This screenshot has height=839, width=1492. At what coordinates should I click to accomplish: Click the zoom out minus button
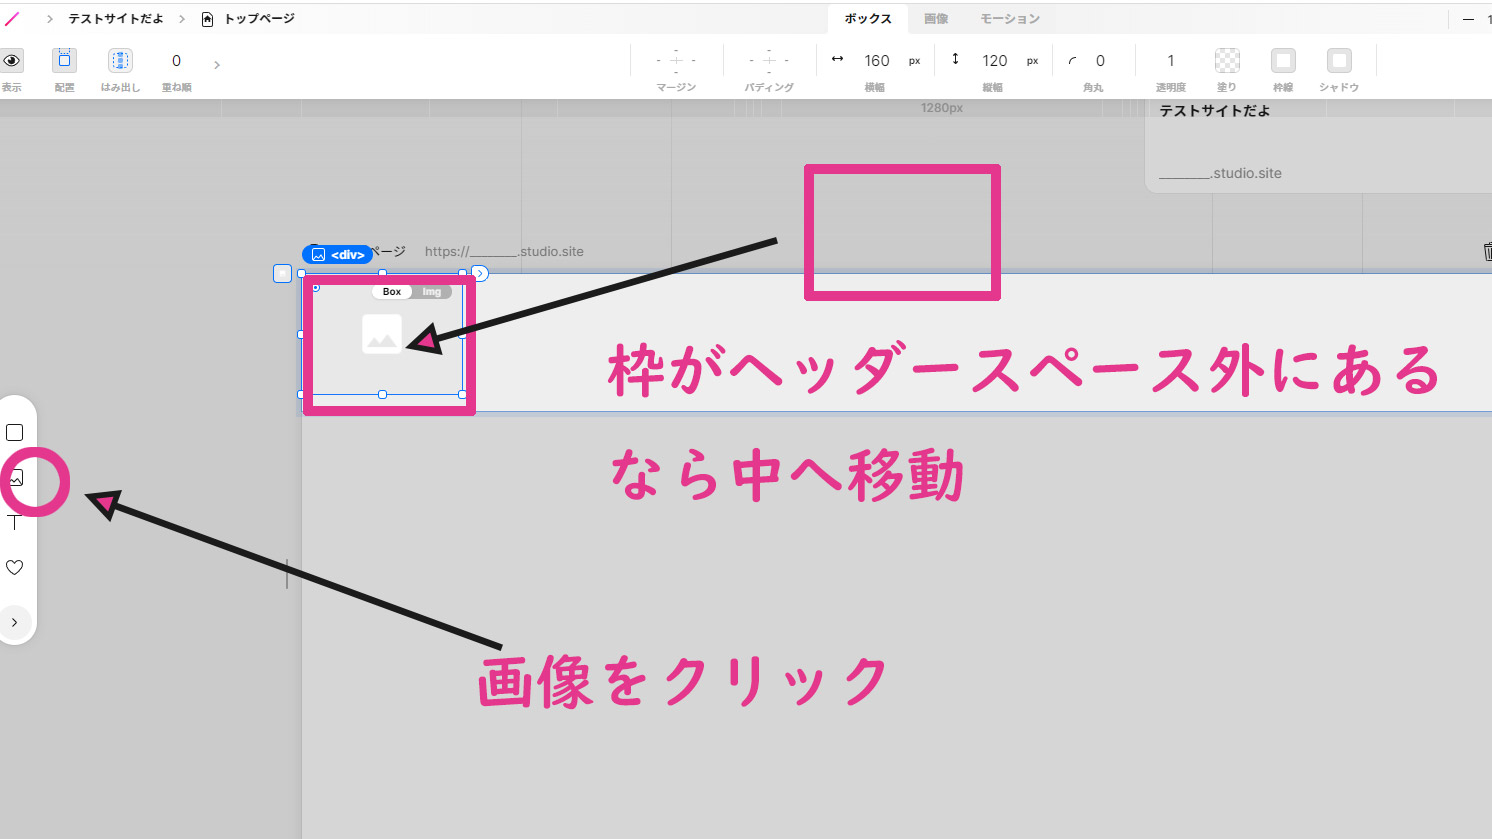pyautogui.click(x=1468, y=19)
